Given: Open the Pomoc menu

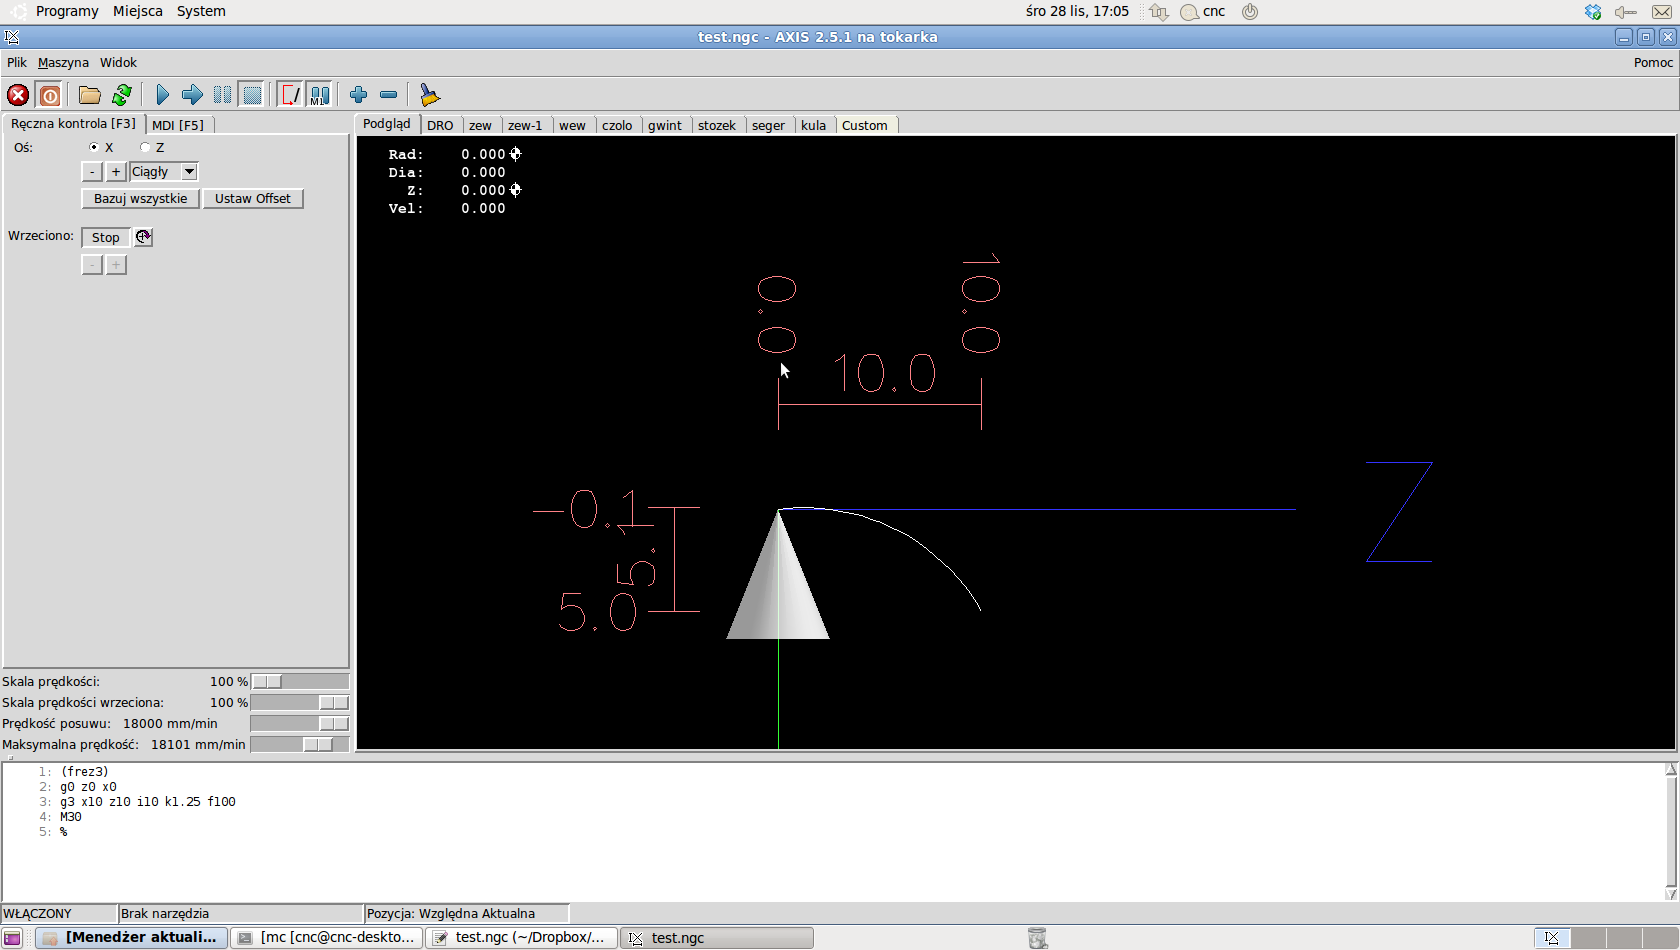Looking at the screenshot, I should (1653, 62).
